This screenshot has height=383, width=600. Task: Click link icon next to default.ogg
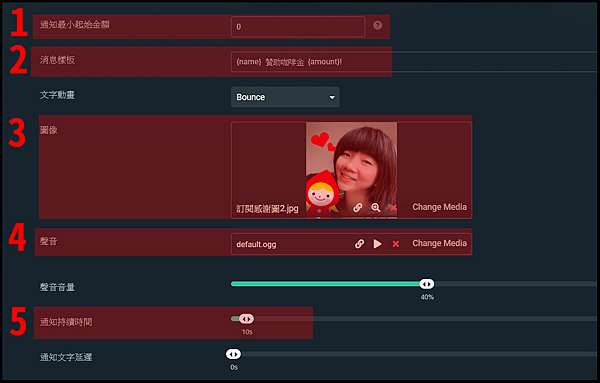click(x=359, y=244)
